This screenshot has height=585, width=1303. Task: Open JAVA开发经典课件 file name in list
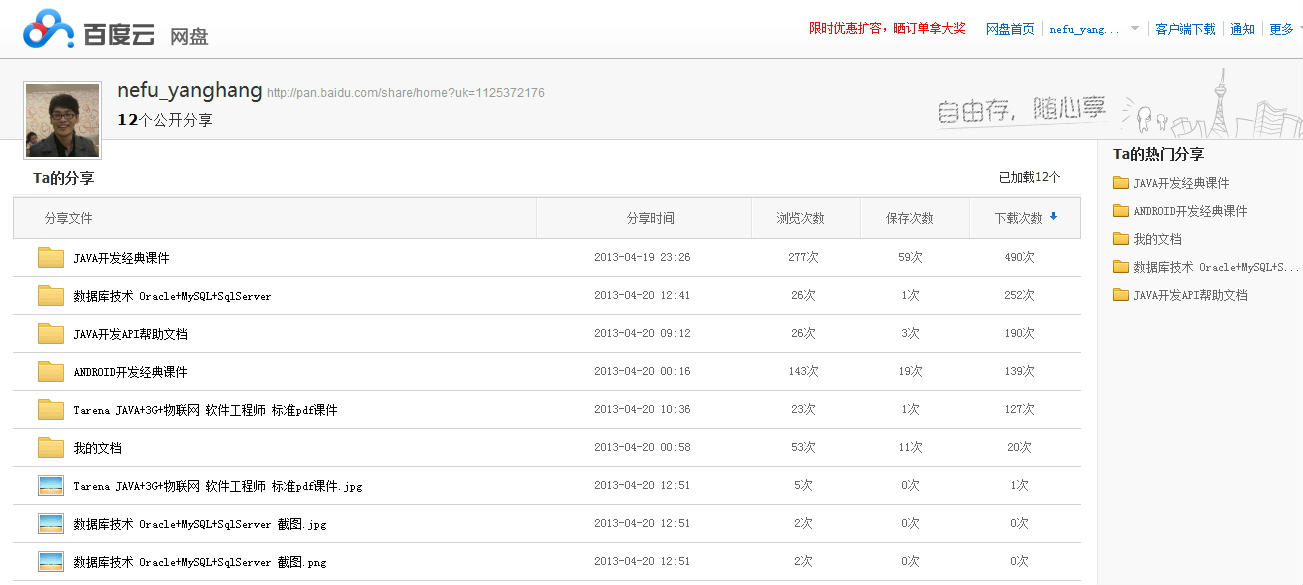121,258
